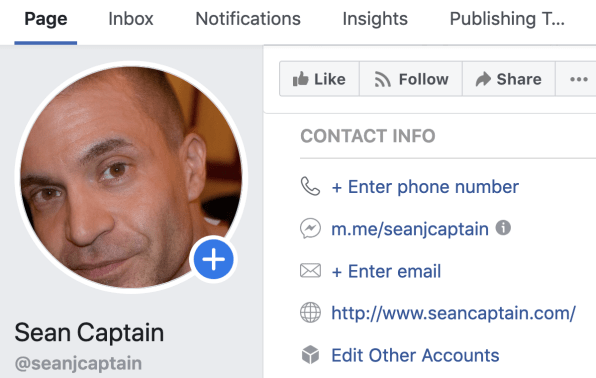Click the thumbs-up Like button
The width and height of the screenshot is (596, 378).
point(319,79)
